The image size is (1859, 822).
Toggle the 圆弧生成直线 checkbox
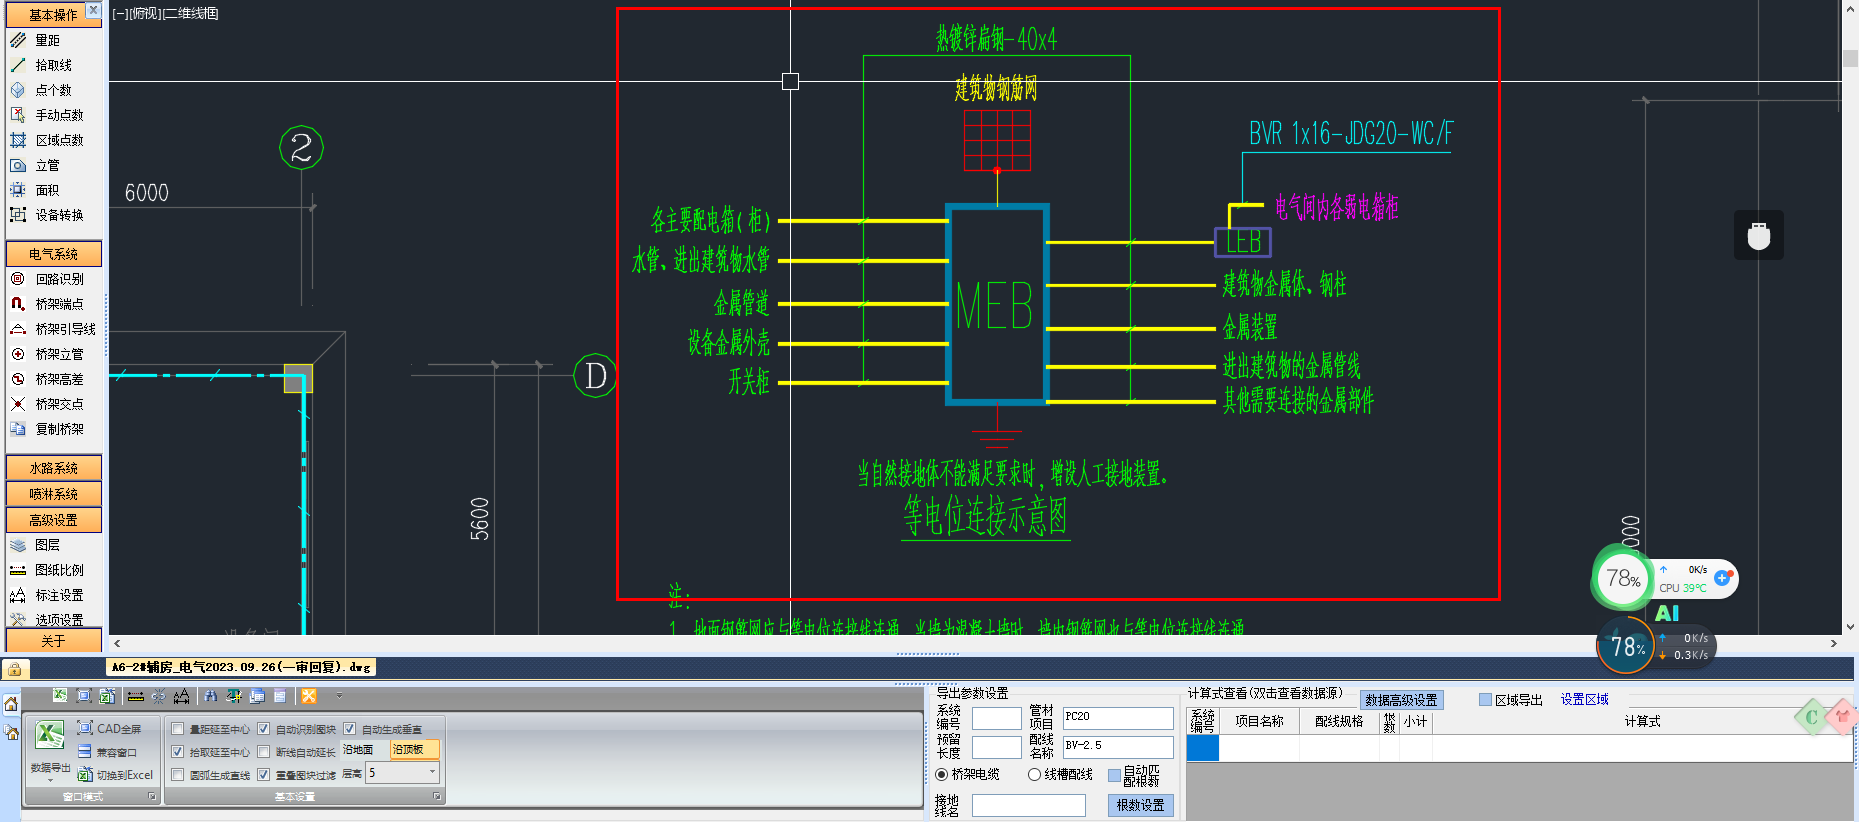[x=178, y=775]
